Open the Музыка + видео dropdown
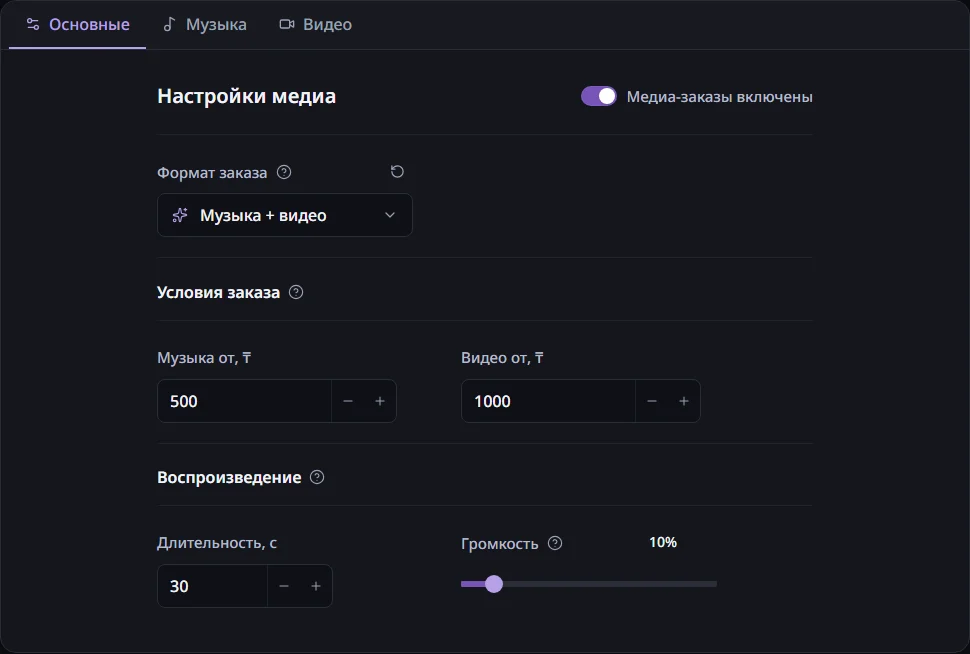 [285, 215]
